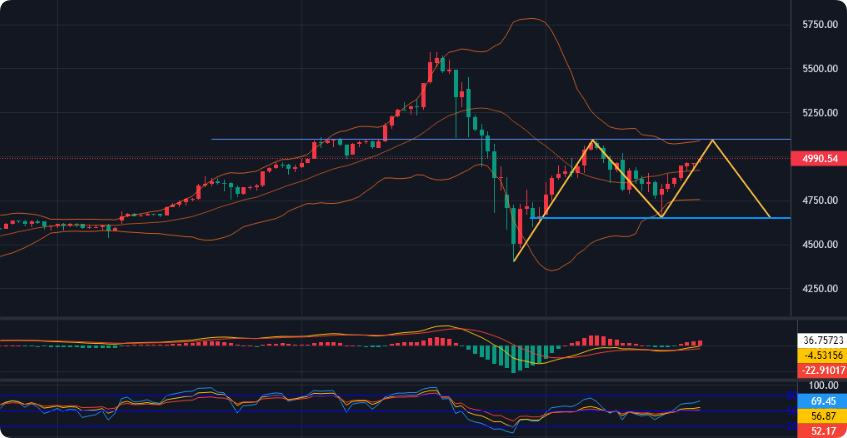Click the projected yellow pattern peak on the right
The height and width of the screenshot is (438, 847).
pyautogui.click(x=712, y=140)
